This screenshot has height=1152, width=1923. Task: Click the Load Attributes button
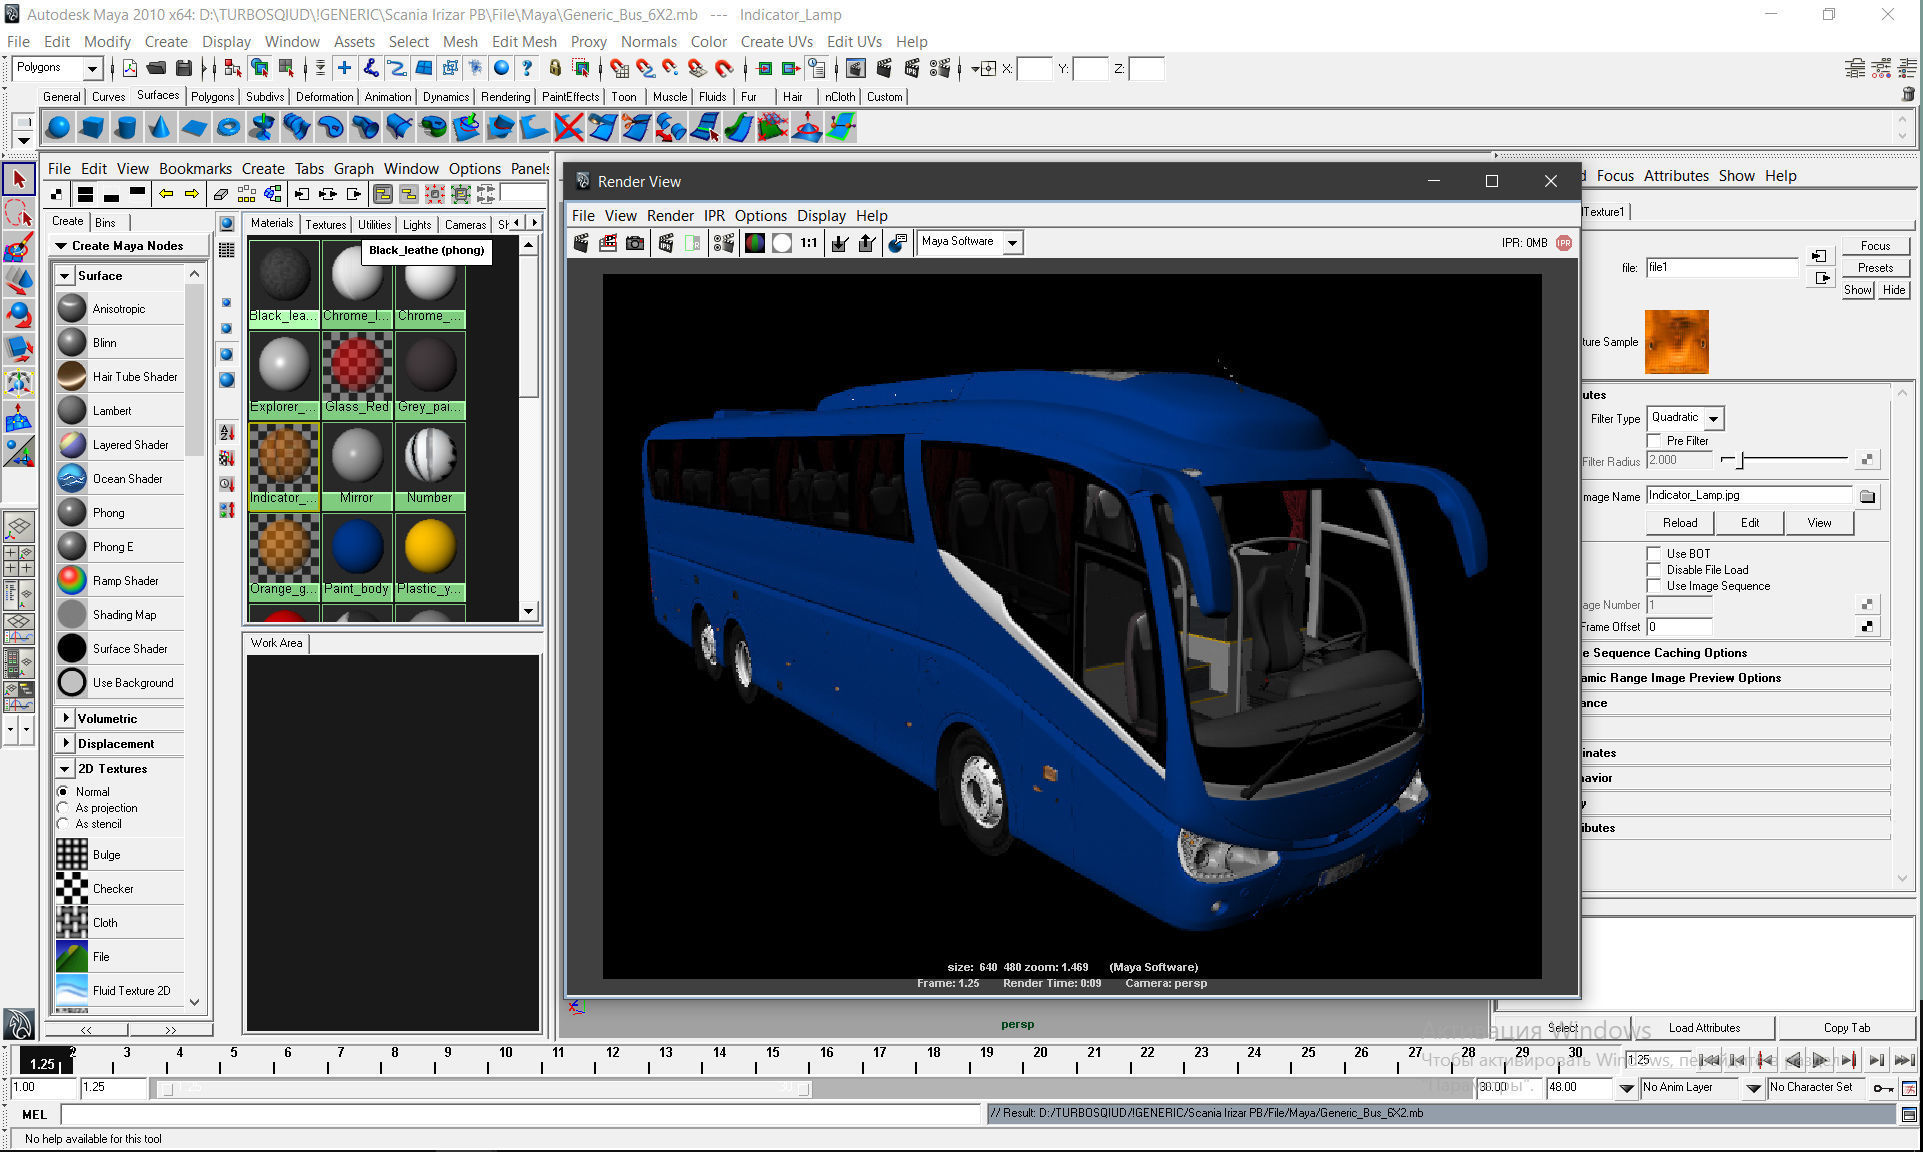pyautogui.click(x=1704, y=1028)
